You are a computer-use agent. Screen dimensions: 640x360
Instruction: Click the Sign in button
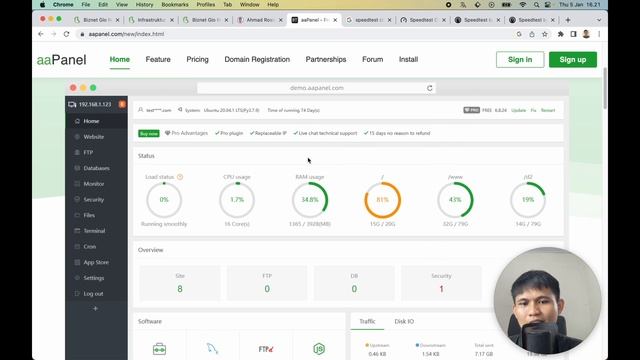(x=520, y=60)
